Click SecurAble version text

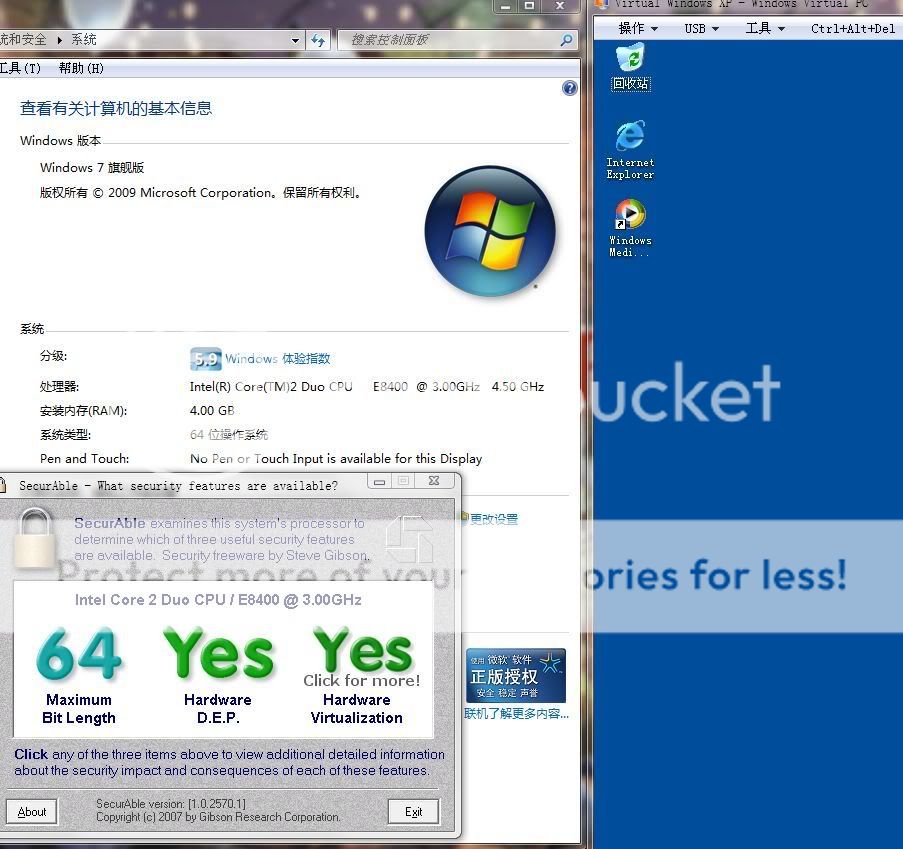click(171, 803)
